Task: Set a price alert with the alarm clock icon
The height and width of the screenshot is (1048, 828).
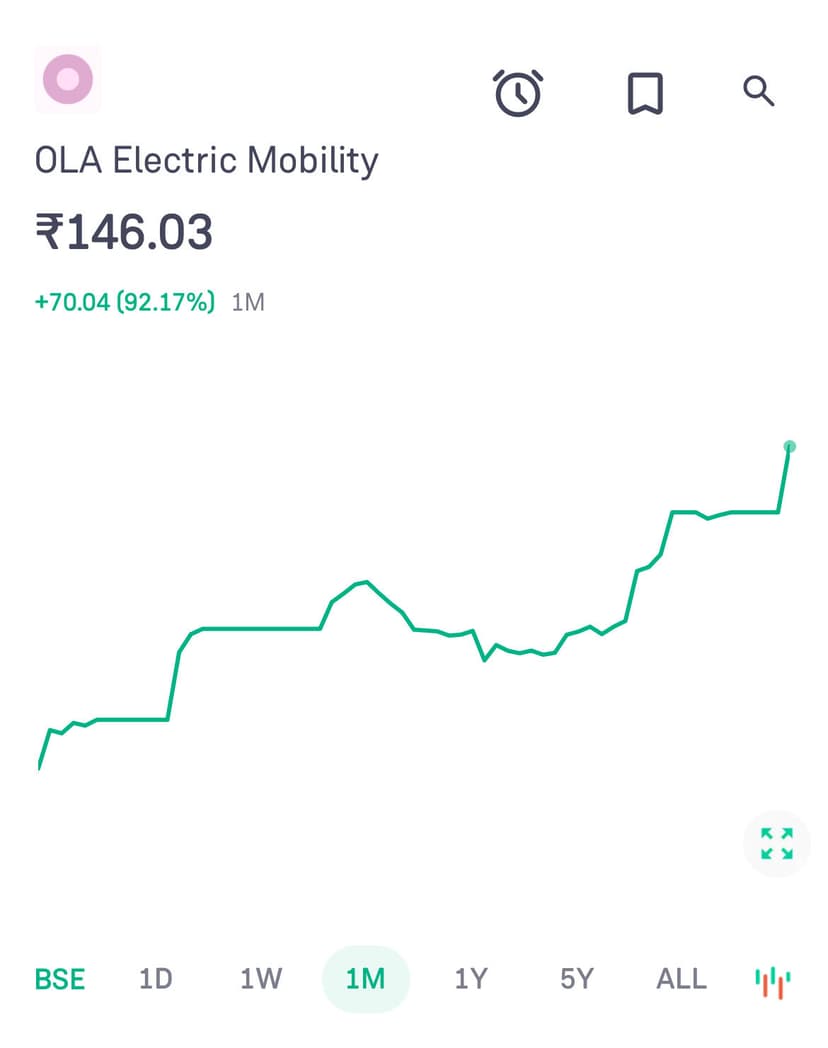Action: [x=518, y=93]
